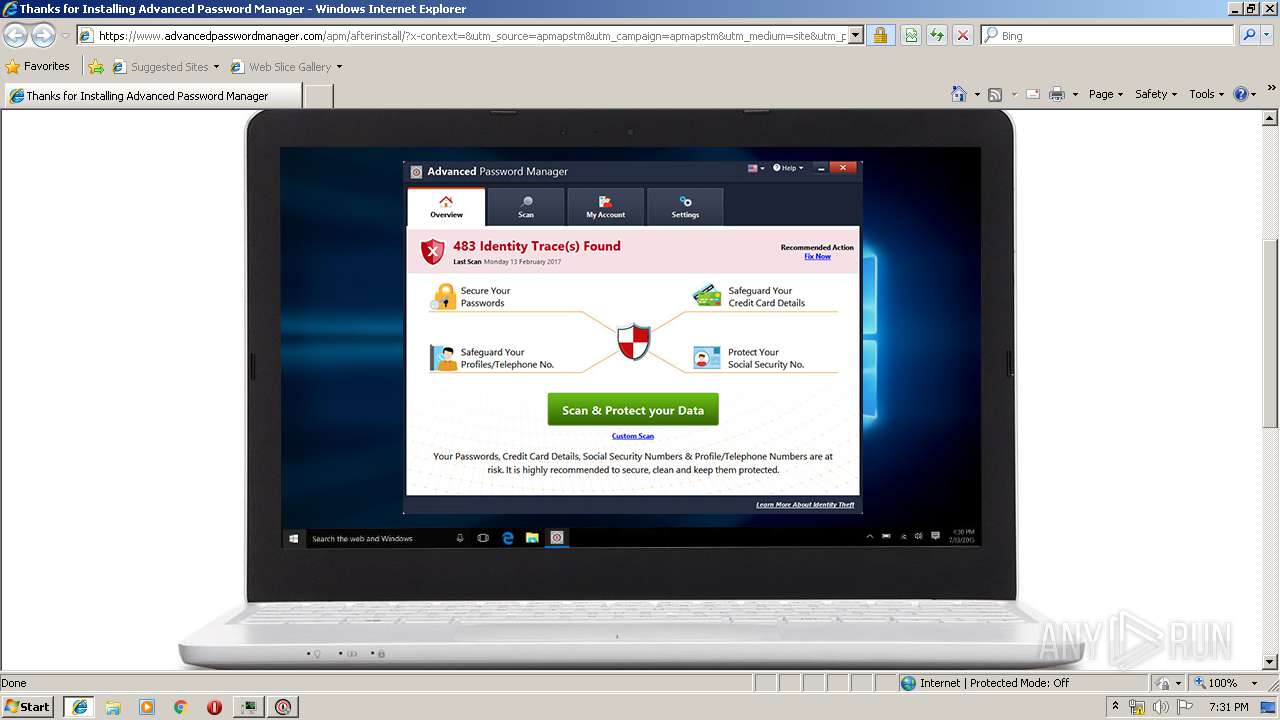Go to the Home page icon

(x=959, y=94)
